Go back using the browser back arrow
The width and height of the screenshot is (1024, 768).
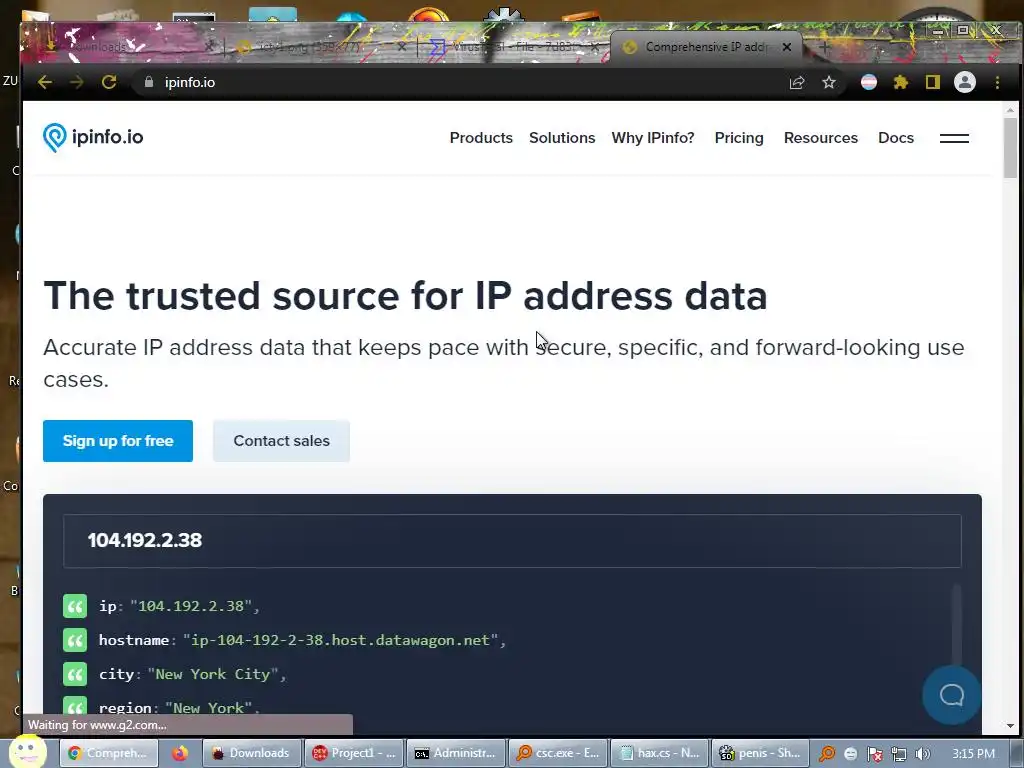click(x=44, y=82)
